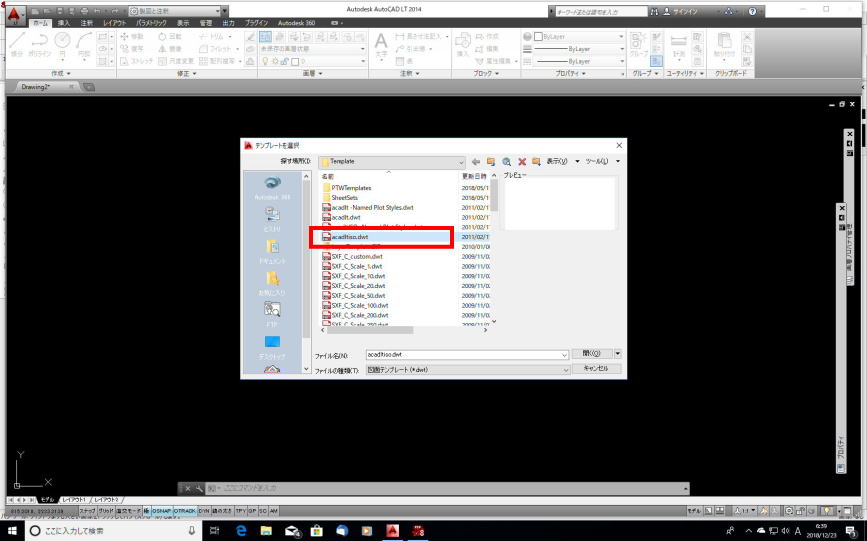Viewport: 867px width, 541px height.
Task: Switch to the Annotate ribbon tab
Action: (x=87, y=23)
